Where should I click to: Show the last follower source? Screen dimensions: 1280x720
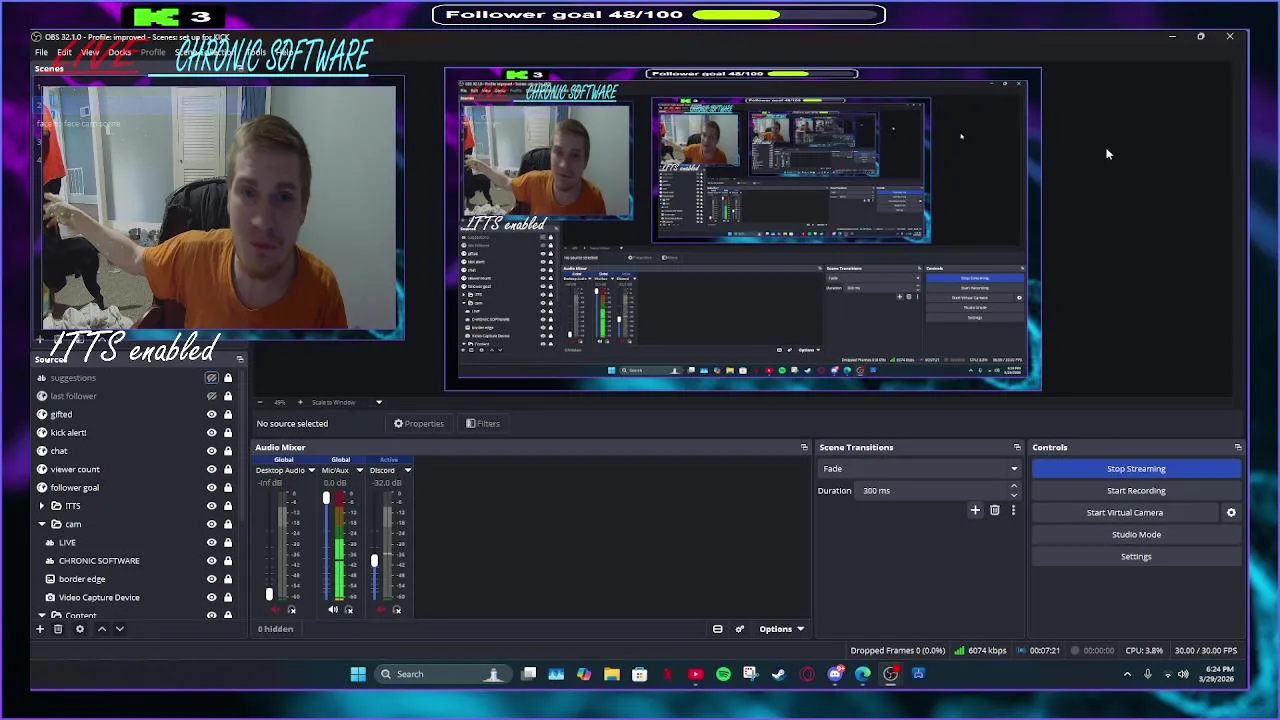(x=211, y=396)
